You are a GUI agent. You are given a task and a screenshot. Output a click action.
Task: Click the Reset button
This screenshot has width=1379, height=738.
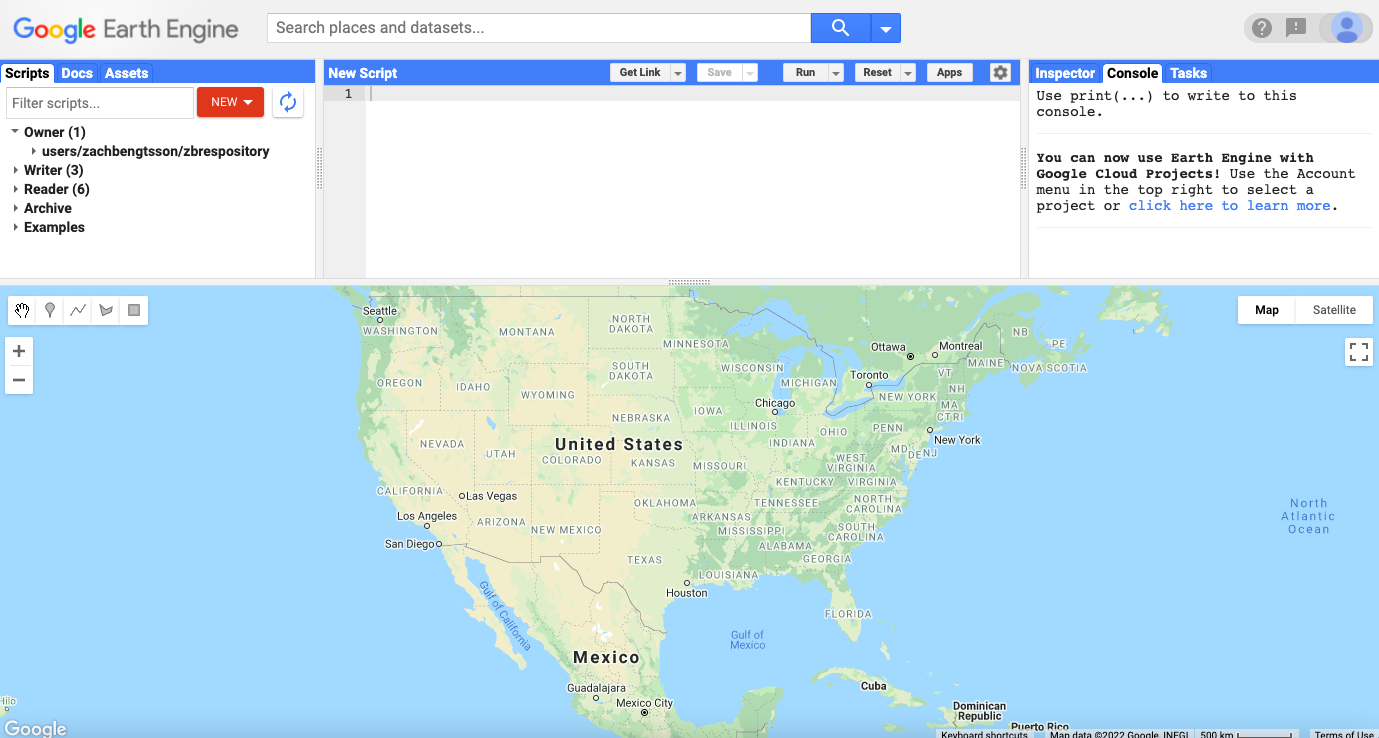[x=877, y=73]
